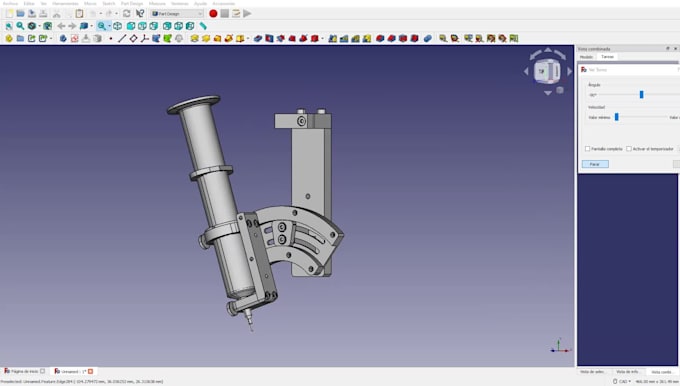
Task: Open the CAD navigation style dropdown in status bar
Action: 622,382
